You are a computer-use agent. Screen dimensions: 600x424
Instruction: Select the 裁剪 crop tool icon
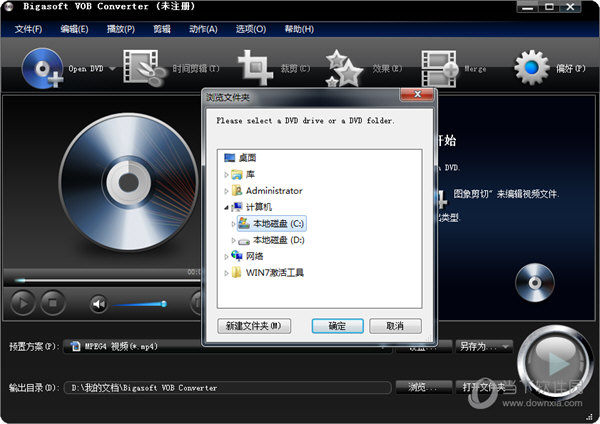[255, 67]
